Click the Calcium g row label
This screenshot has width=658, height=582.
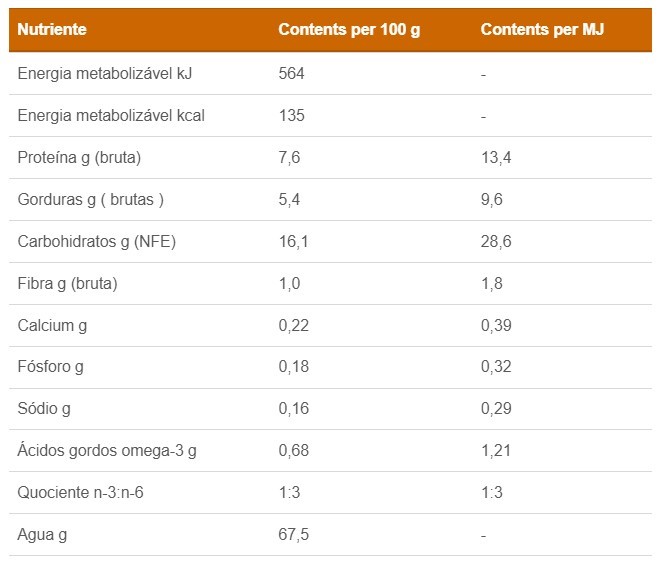[52, 325]
